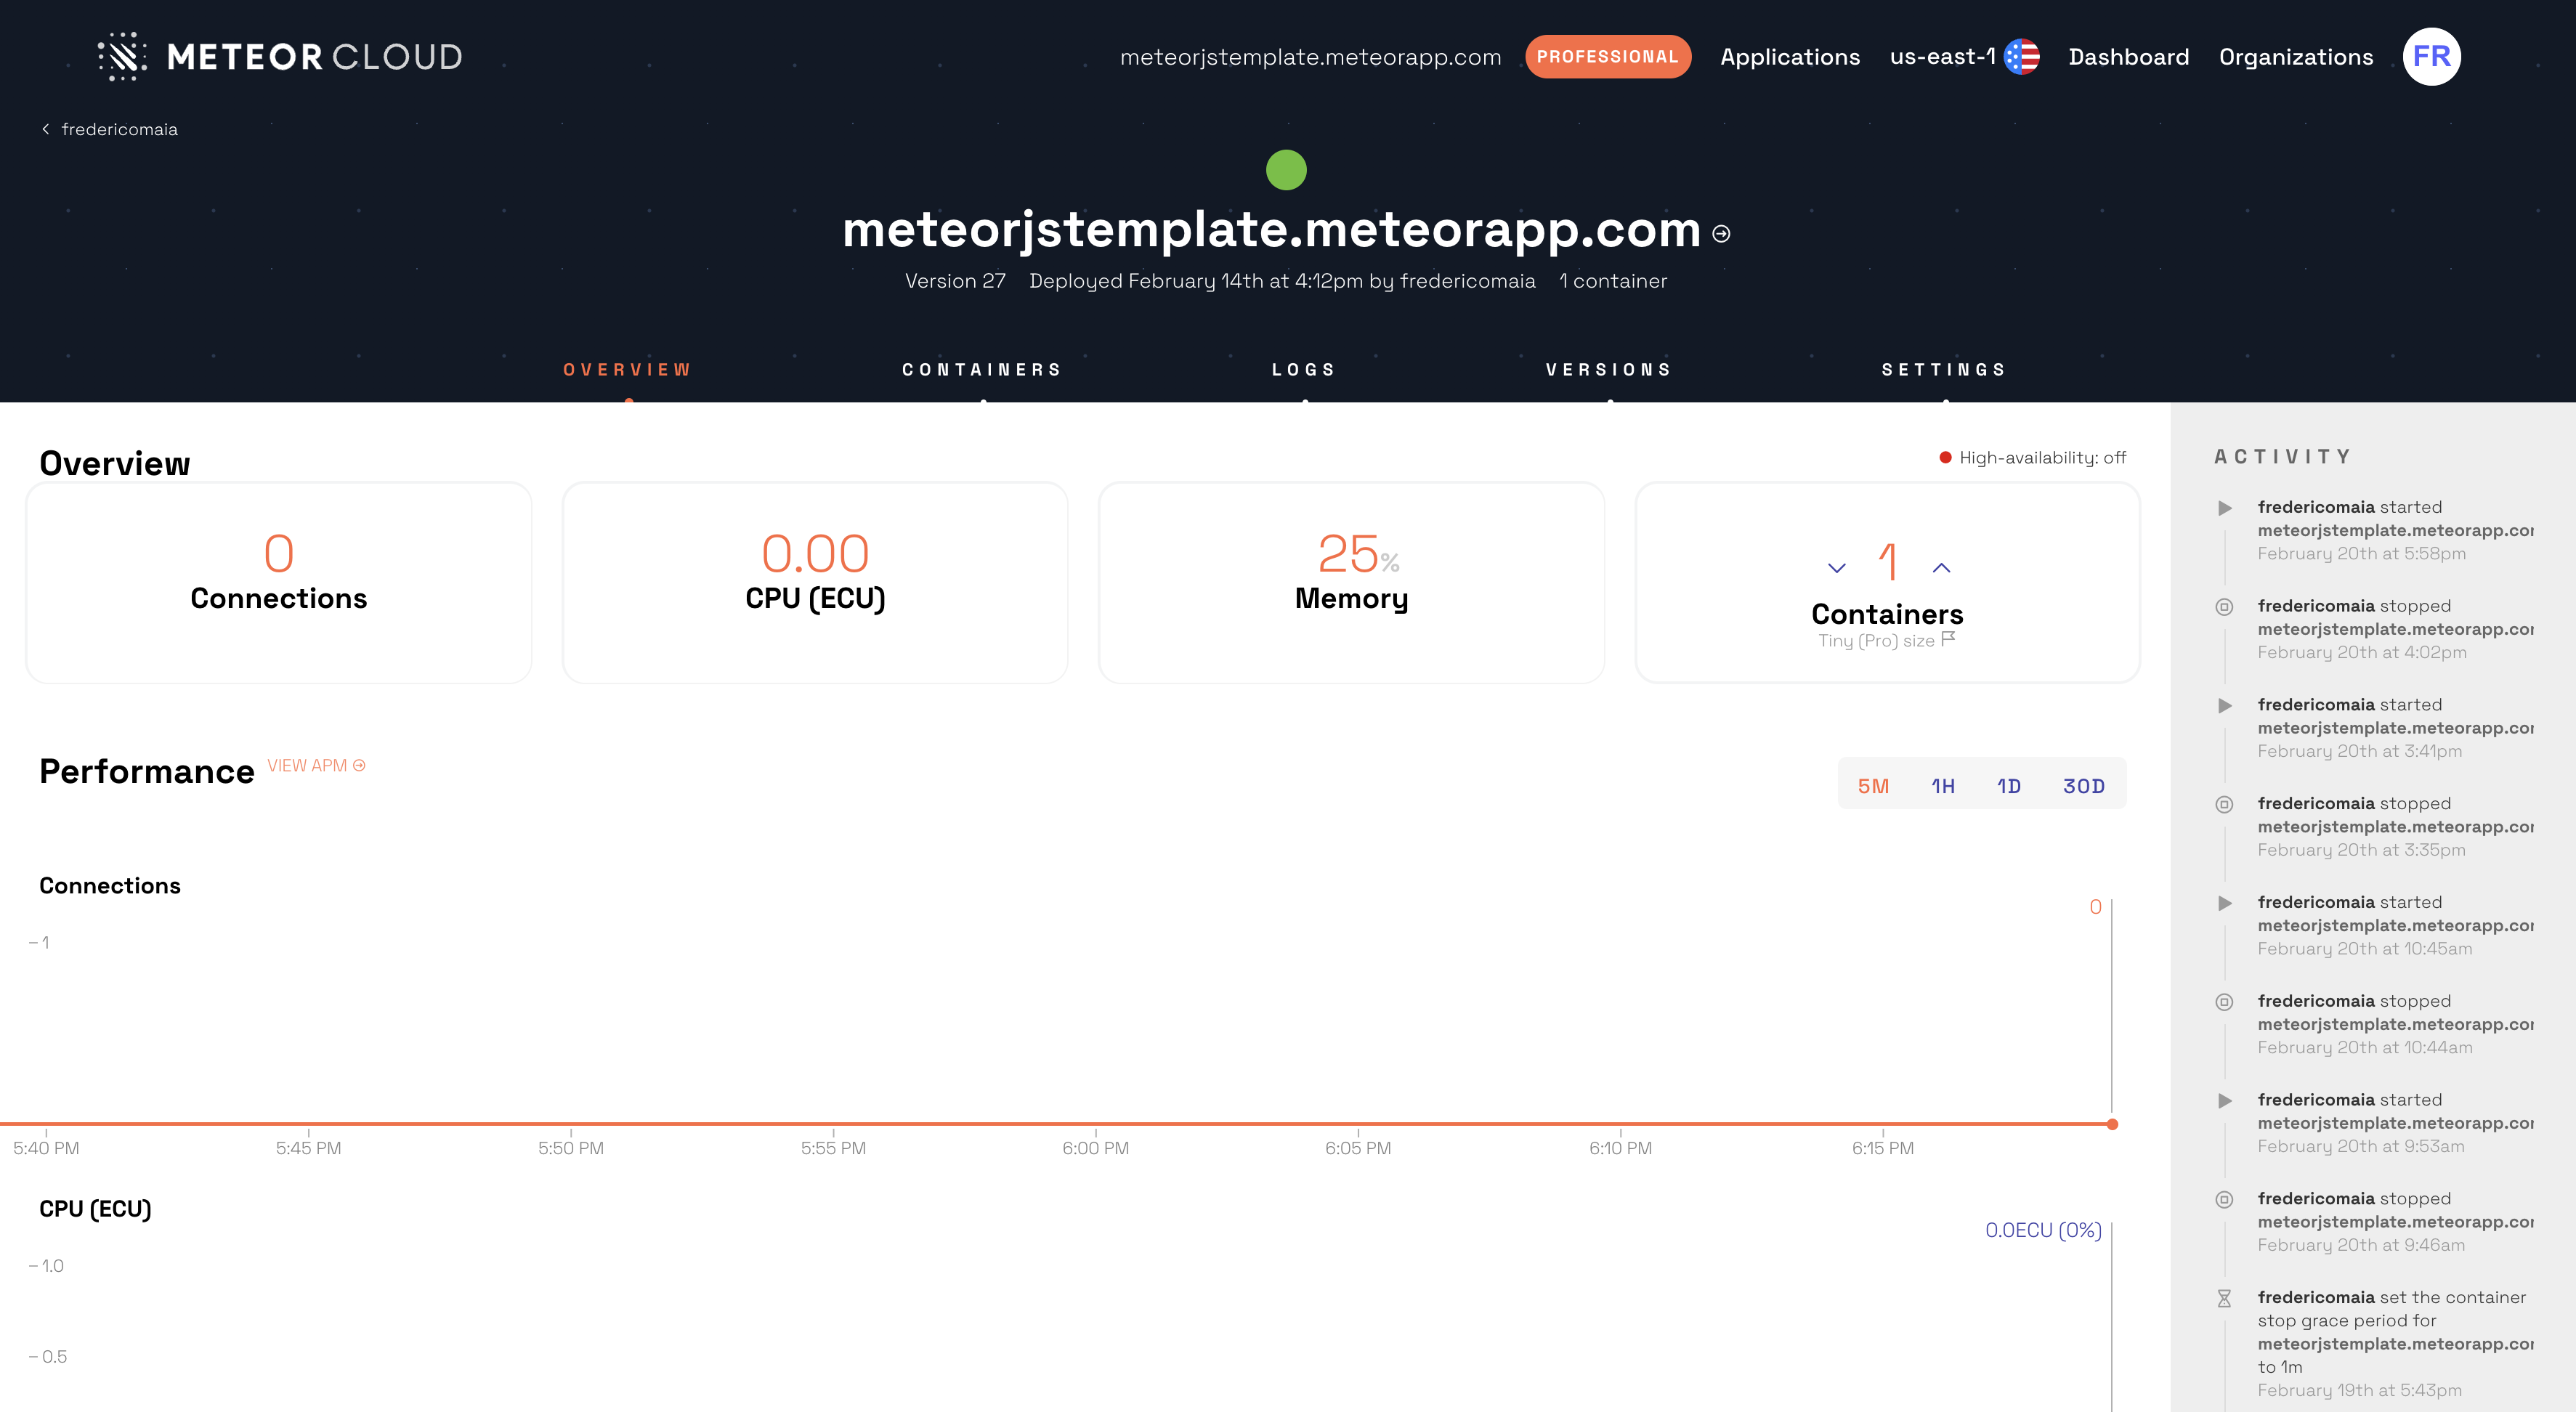The height and width of the screenshot is (1412, 2576).
Task: Click the play icon for February 20th 9:53am
Action: [2224, 1101]
